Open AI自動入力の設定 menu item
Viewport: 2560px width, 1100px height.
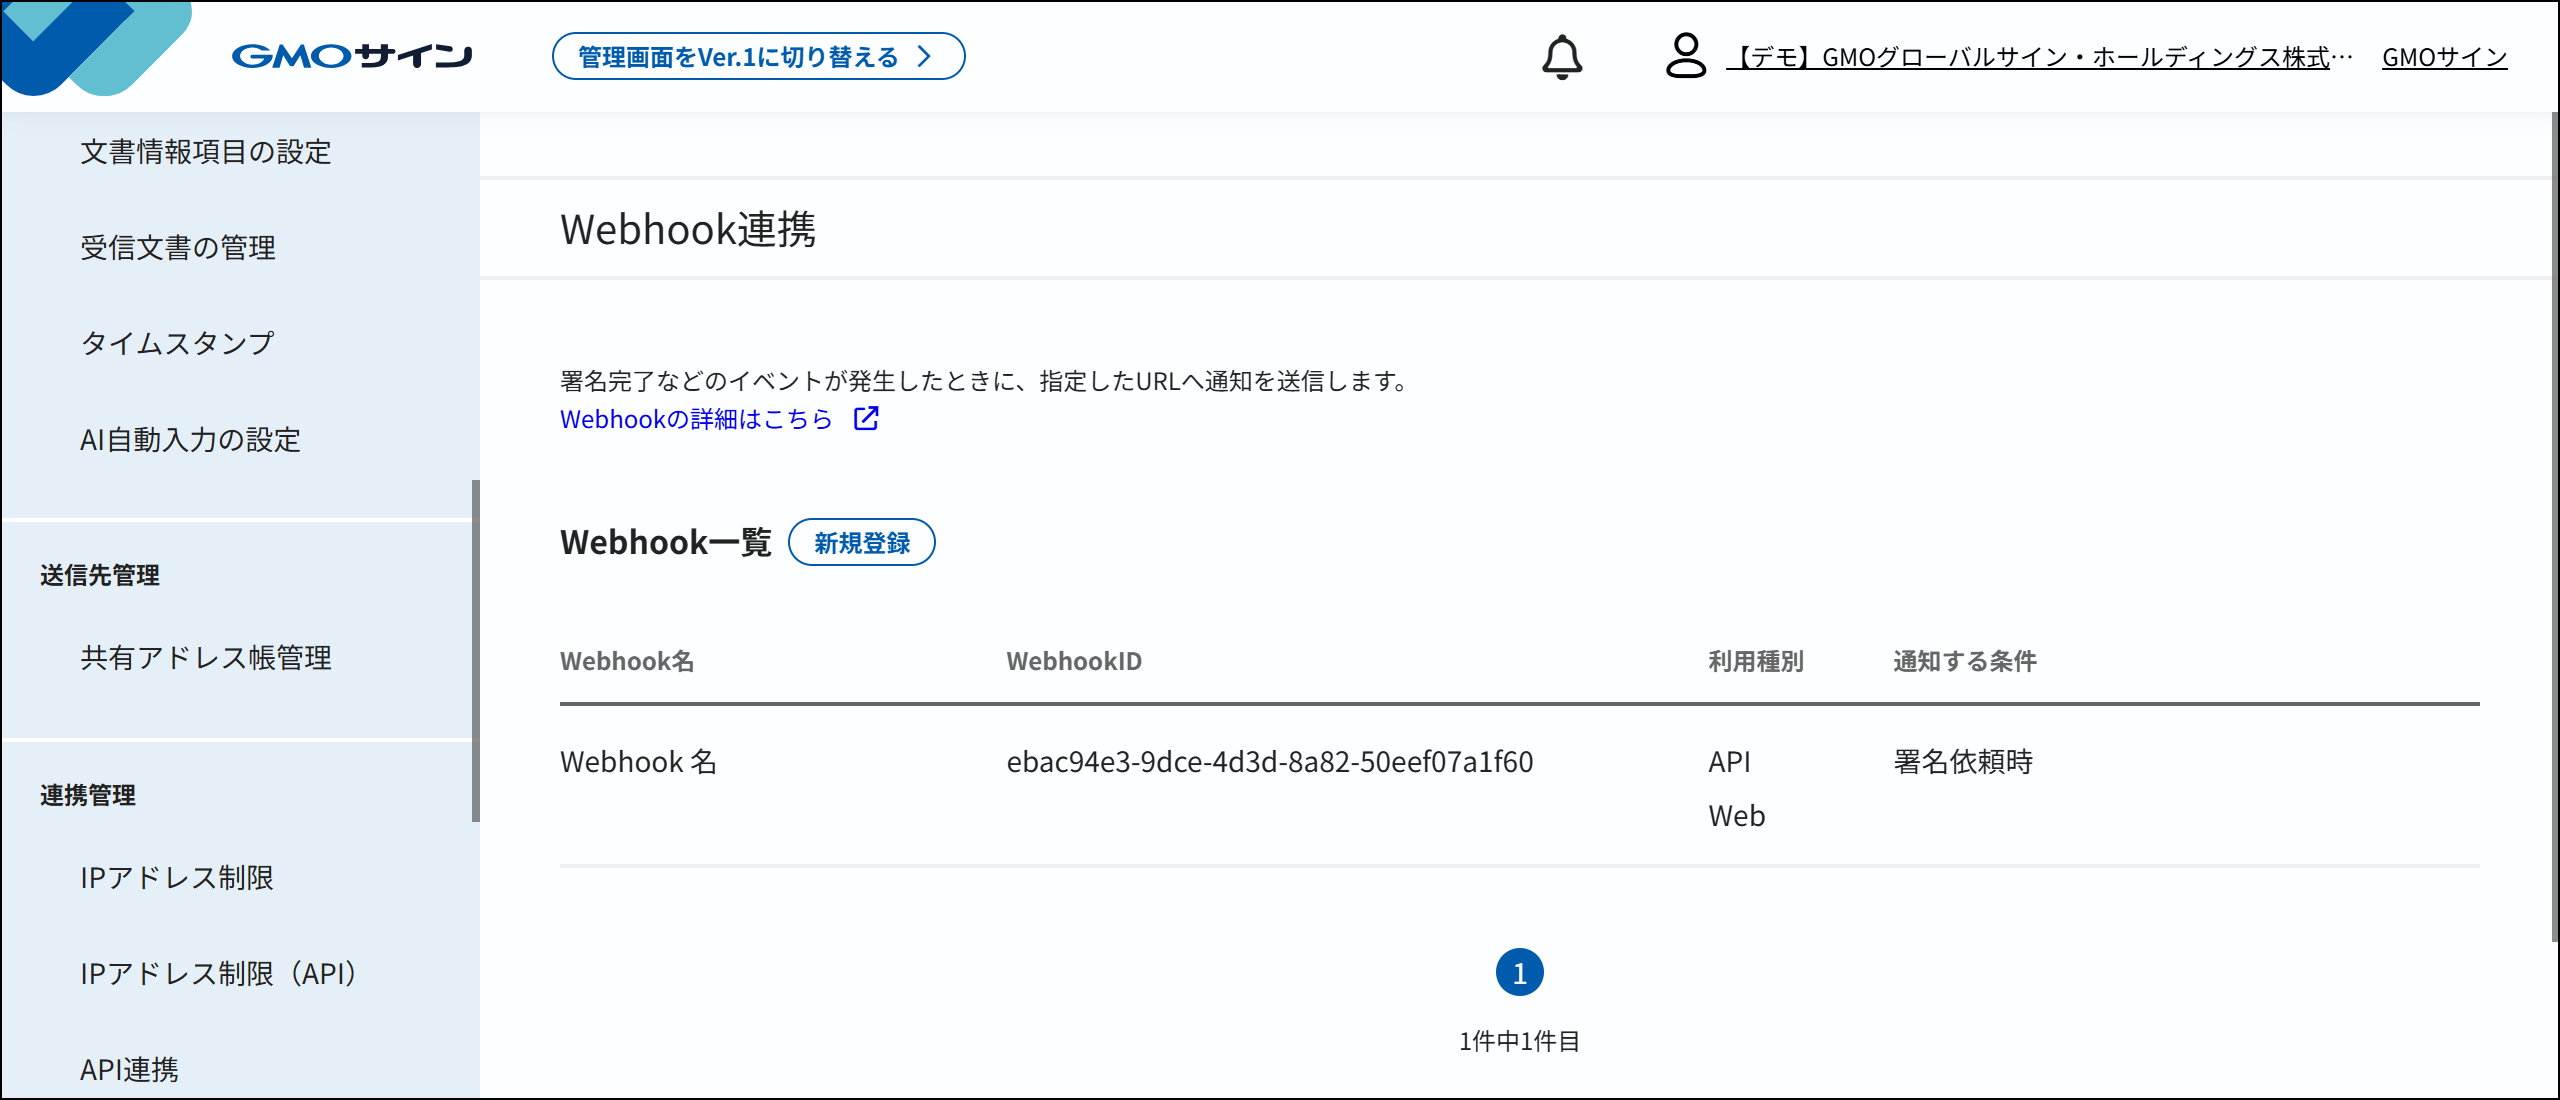[x=190, y=440]
